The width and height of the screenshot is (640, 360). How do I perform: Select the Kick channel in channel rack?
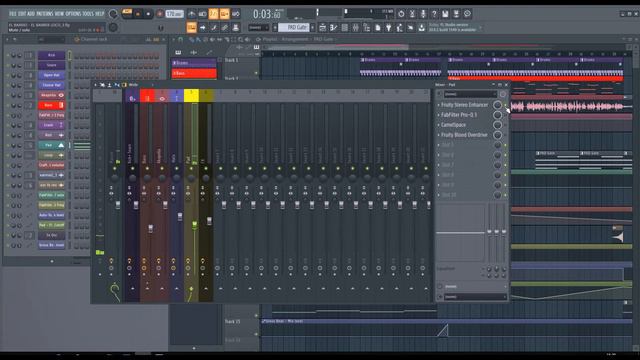pos(51,55)
